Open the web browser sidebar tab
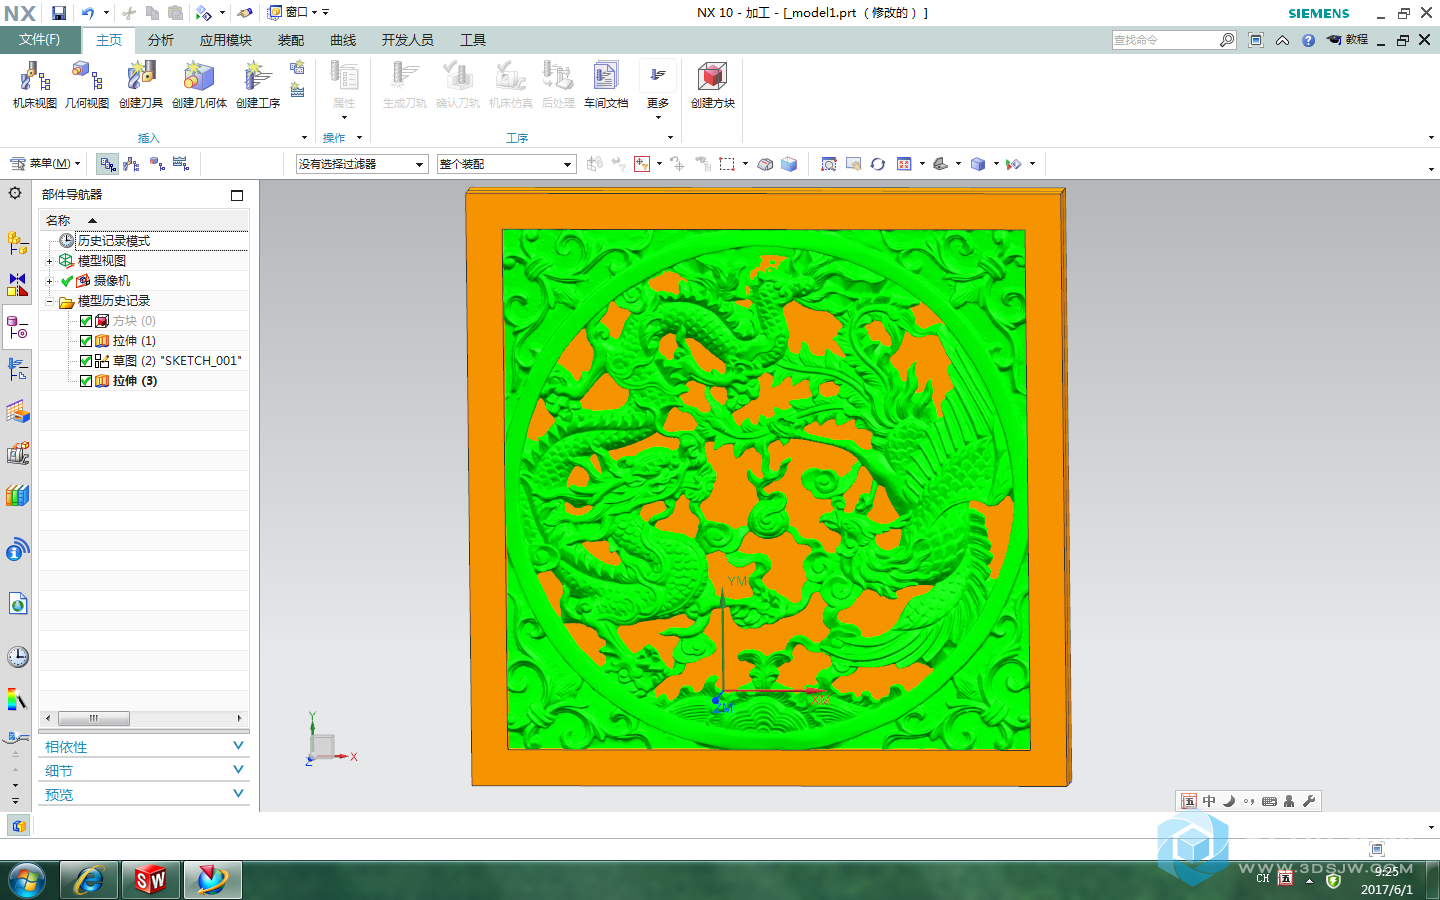1440x900 pixels. point(17,603)
